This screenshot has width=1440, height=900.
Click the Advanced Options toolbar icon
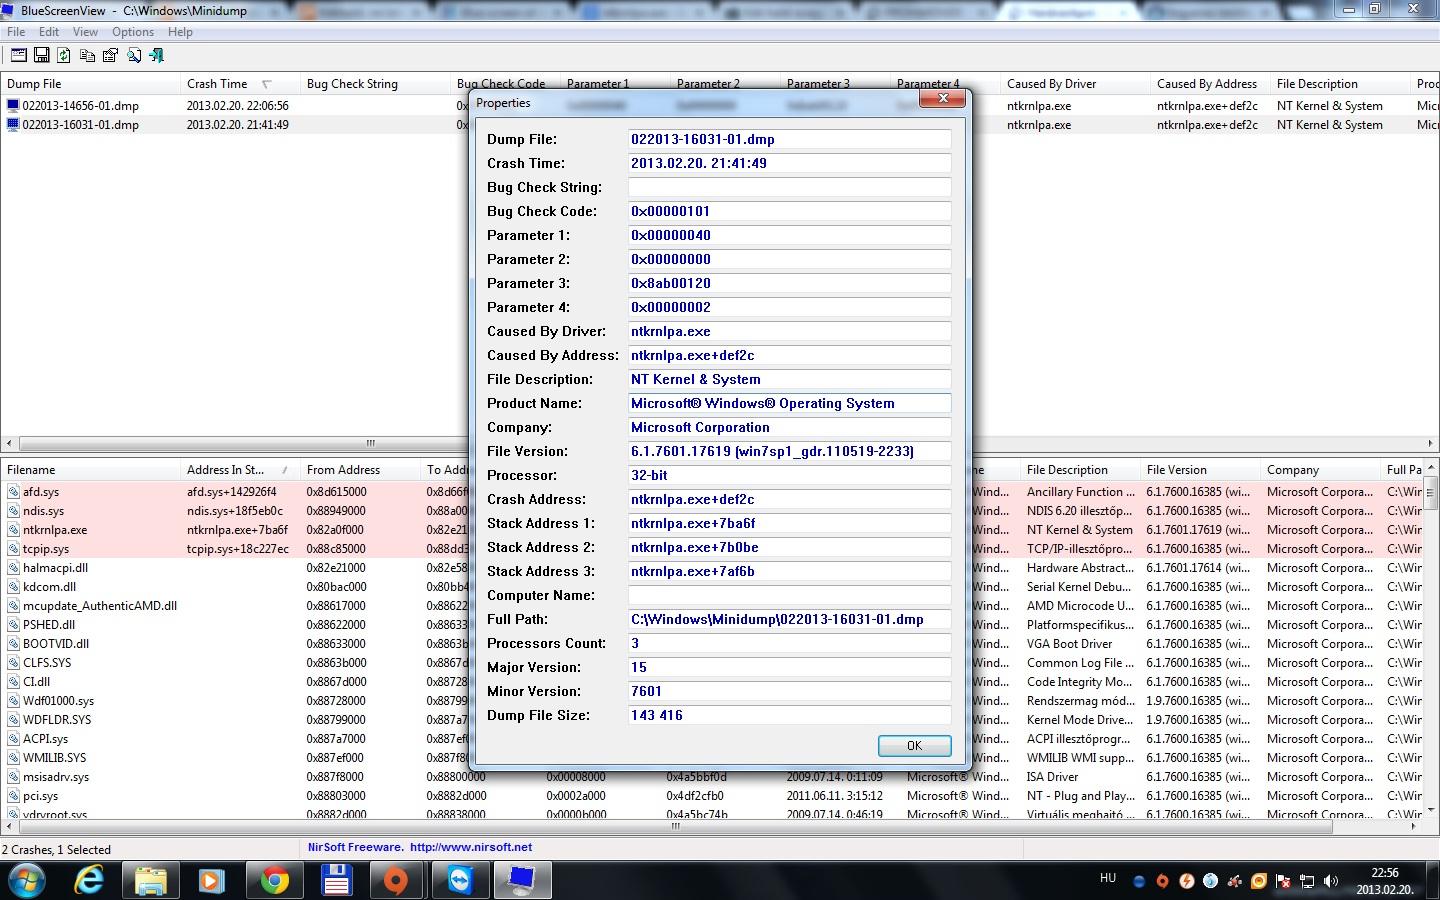pyautogui.click(x=20, y=56)
